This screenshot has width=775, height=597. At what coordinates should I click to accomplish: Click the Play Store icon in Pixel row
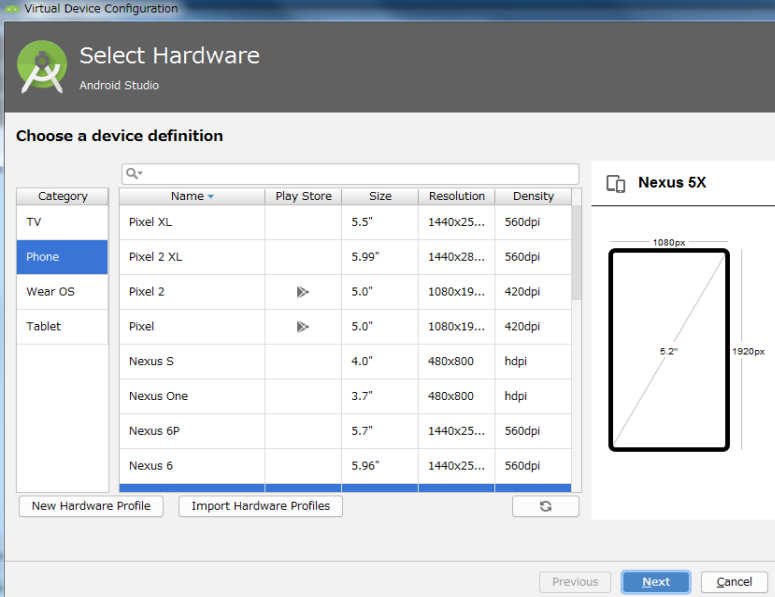point(302,327)
